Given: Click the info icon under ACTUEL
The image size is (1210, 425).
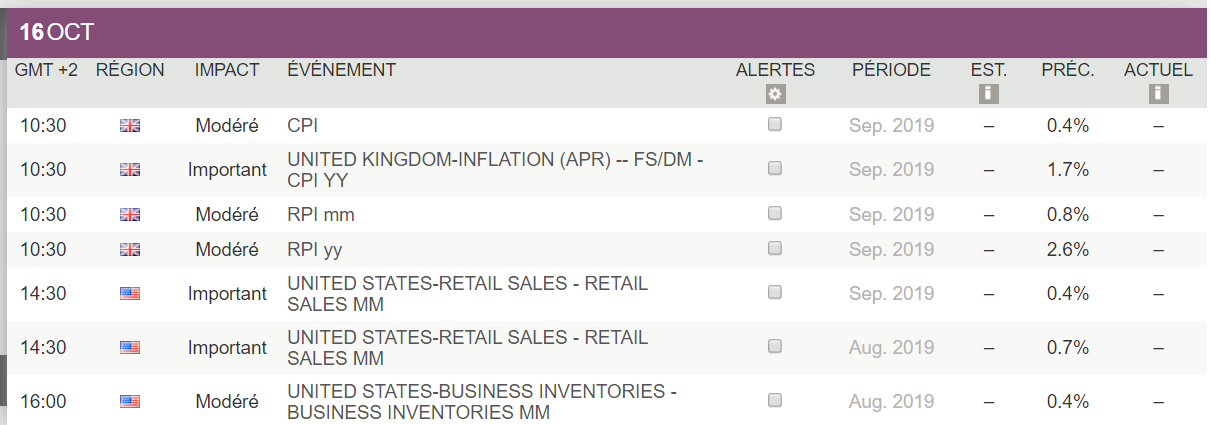Looking at the screenshot, I should (x=1158, y=94).
